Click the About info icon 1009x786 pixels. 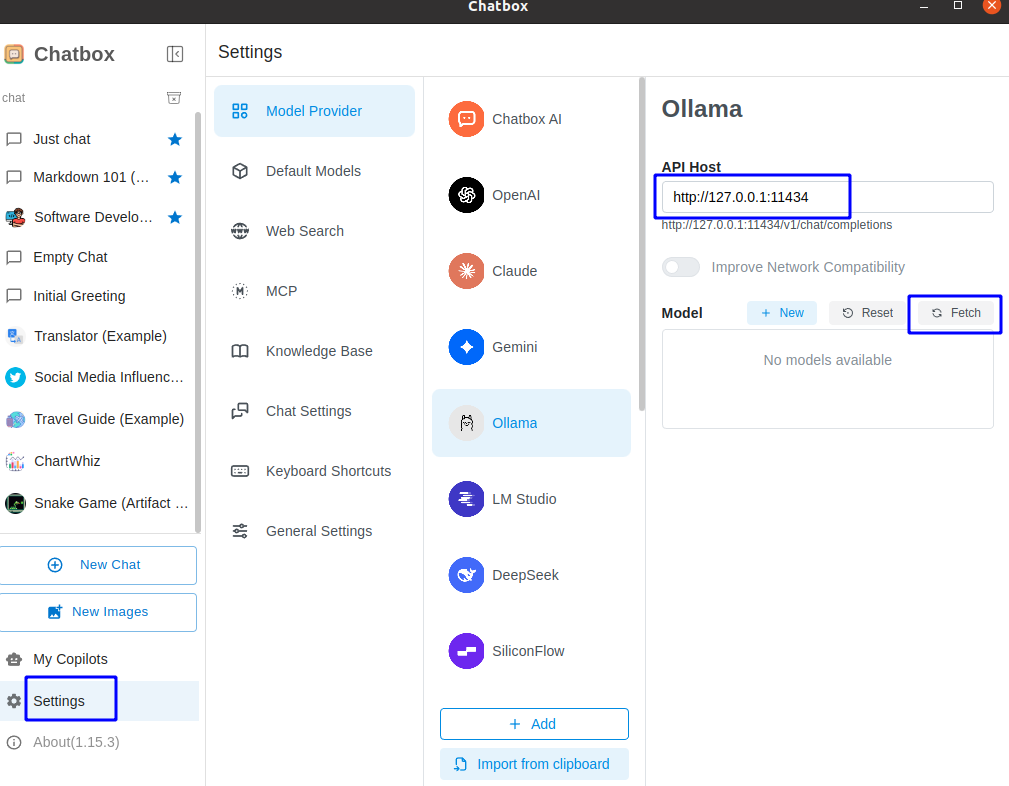(x=14, y=742)
